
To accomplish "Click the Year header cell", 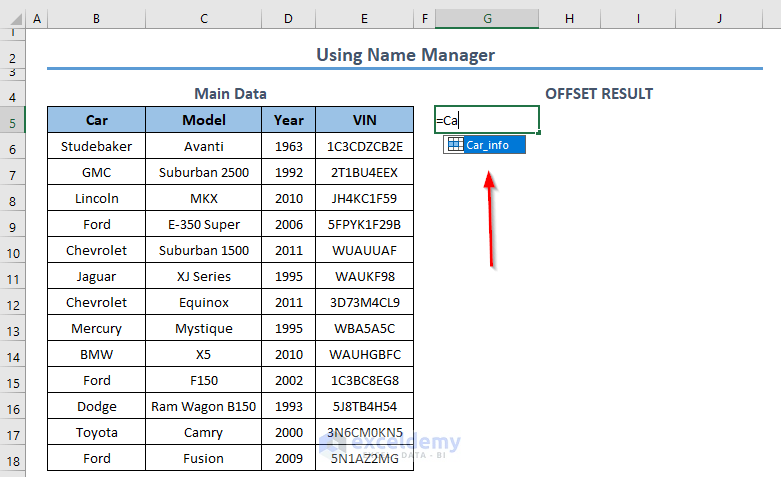I will (x=289, y=120).
